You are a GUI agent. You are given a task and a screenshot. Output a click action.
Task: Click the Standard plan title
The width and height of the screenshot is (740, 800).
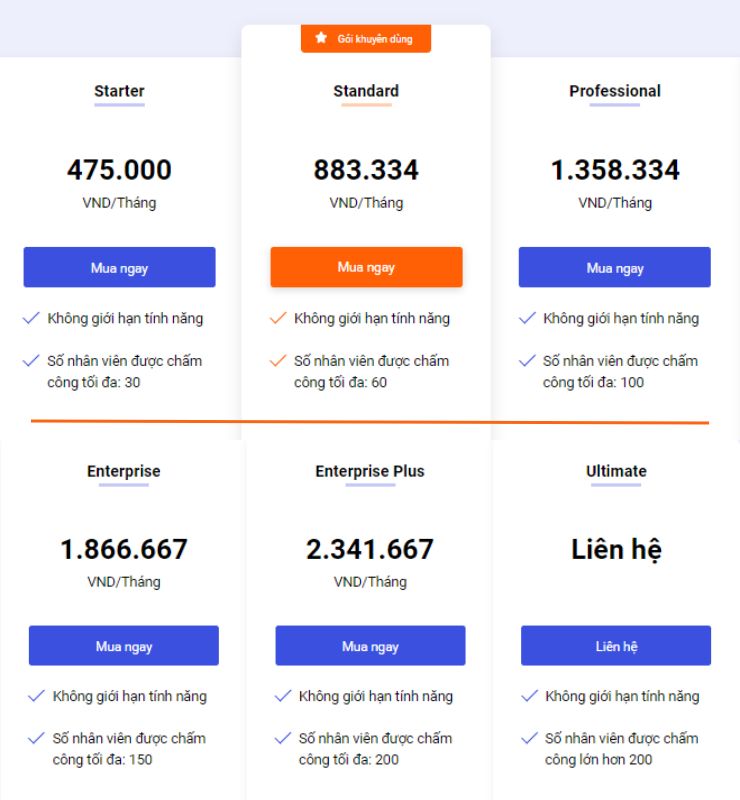366,91
